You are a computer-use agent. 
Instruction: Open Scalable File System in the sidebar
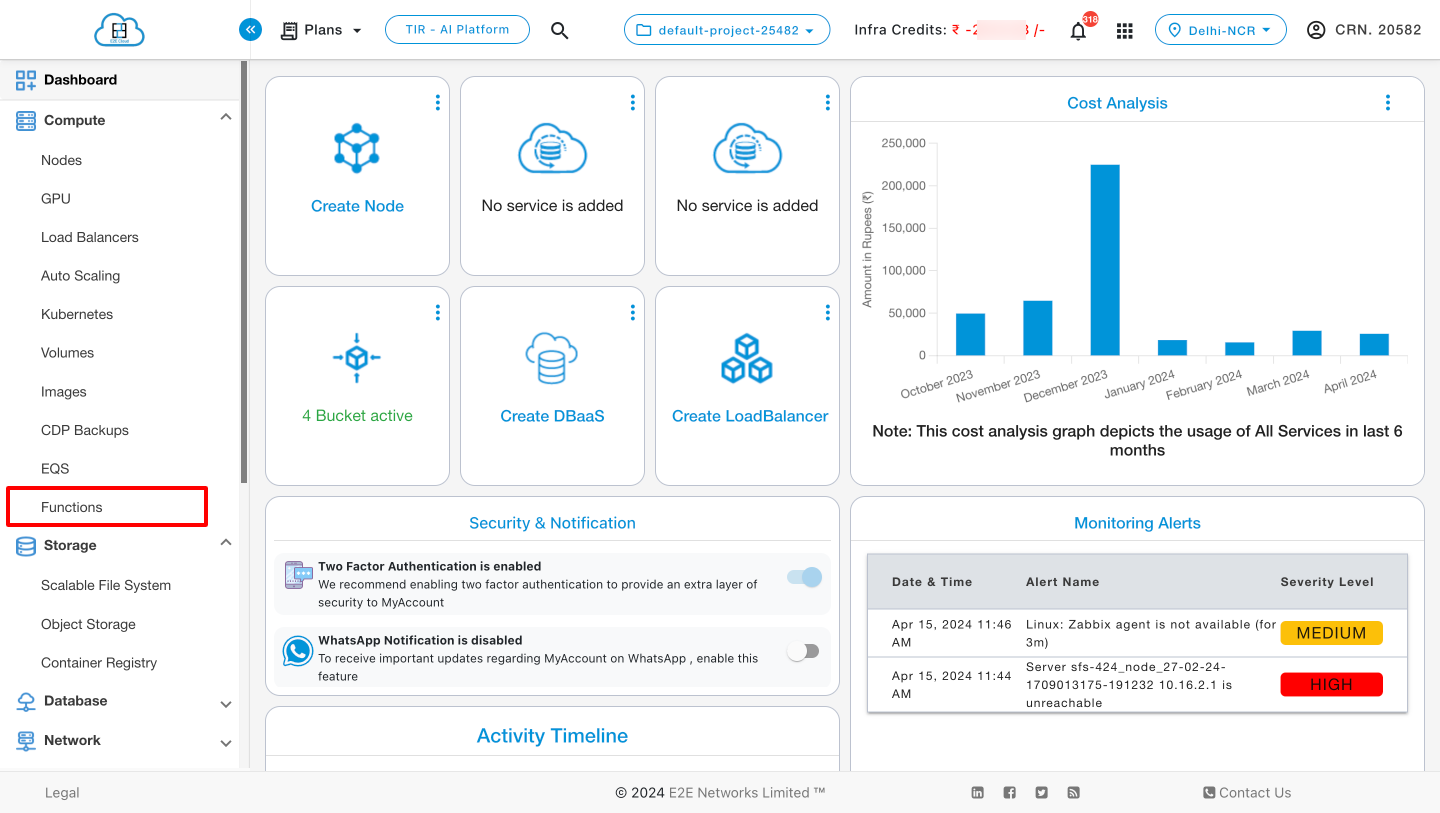[106, 586]
